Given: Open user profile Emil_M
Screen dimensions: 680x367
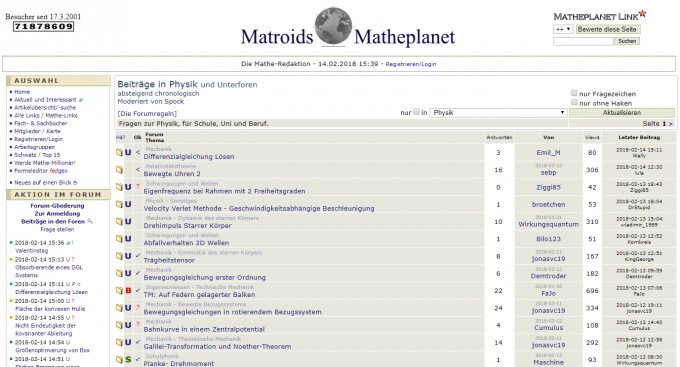Looking at the screenshot, I should (548, 153).
